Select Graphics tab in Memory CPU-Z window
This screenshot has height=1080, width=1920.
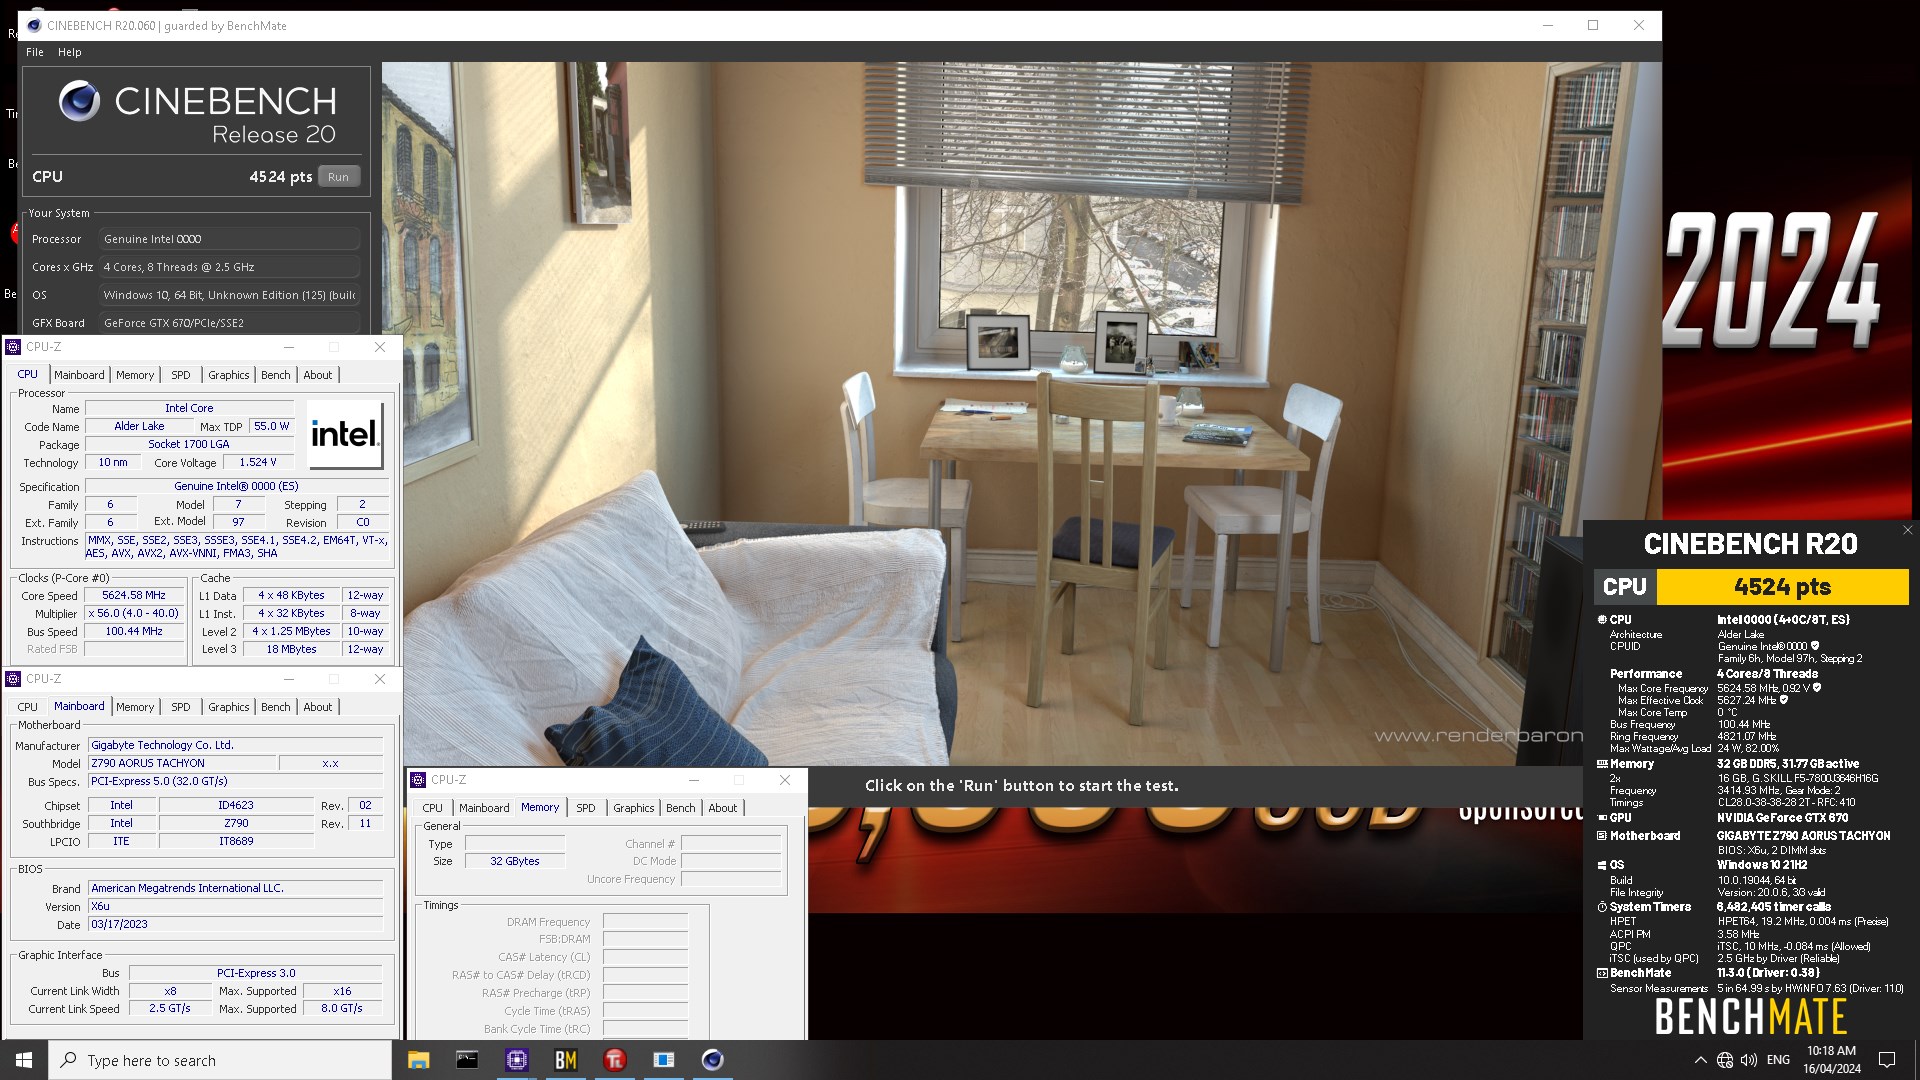pos(634,808)
